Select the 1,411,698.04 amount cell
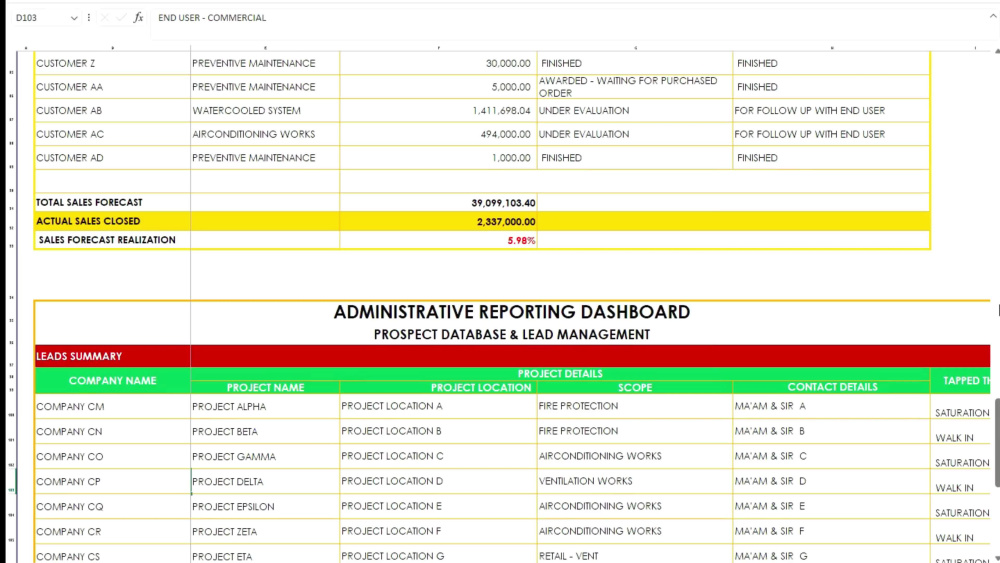Viewport: 1000px width, 563px height. coord(438,110)
